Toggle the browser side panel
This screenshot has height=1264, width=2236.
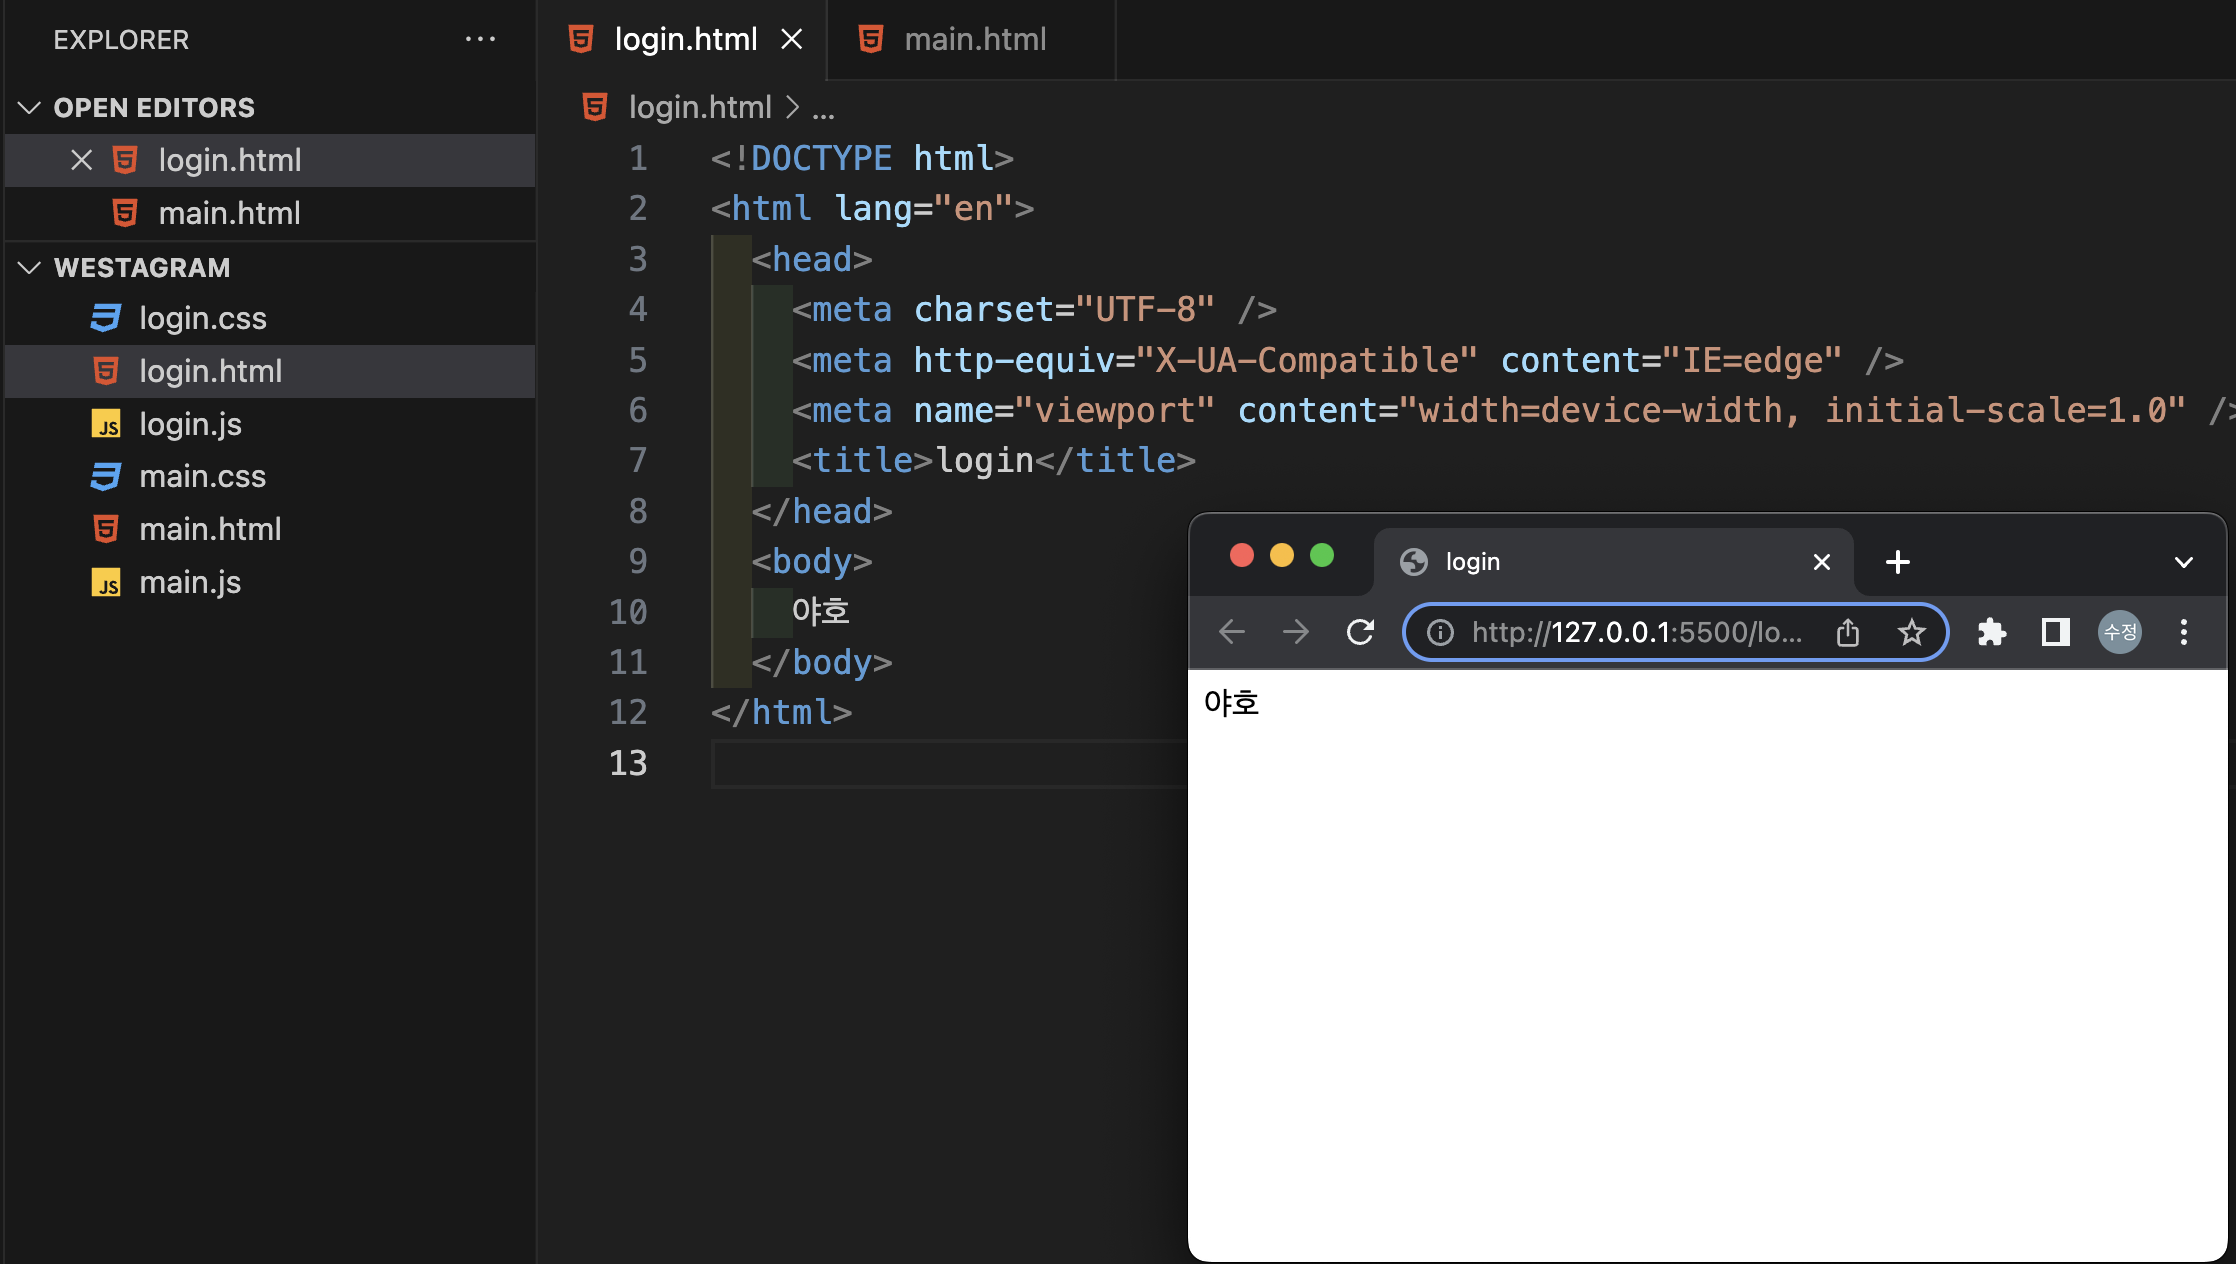[x=2056, y=632]
